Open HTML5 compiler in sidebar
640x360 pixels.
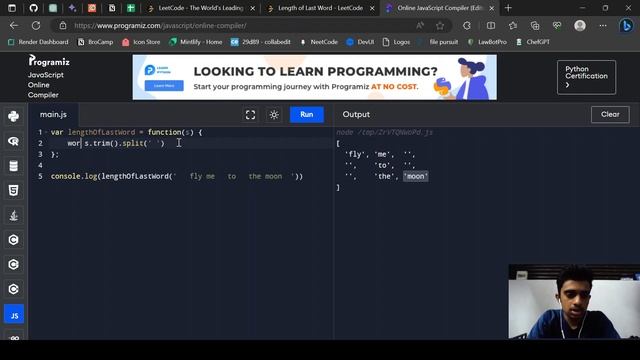(13, 191)
